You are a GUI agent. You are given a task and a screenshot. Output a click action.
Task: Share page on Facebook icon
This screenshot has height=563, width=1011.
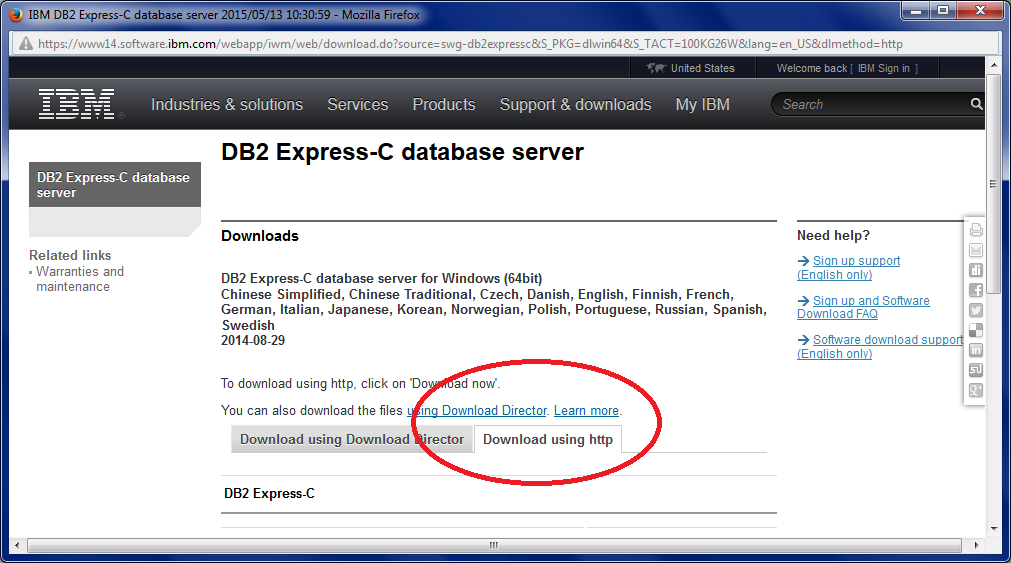pos(976,290)
